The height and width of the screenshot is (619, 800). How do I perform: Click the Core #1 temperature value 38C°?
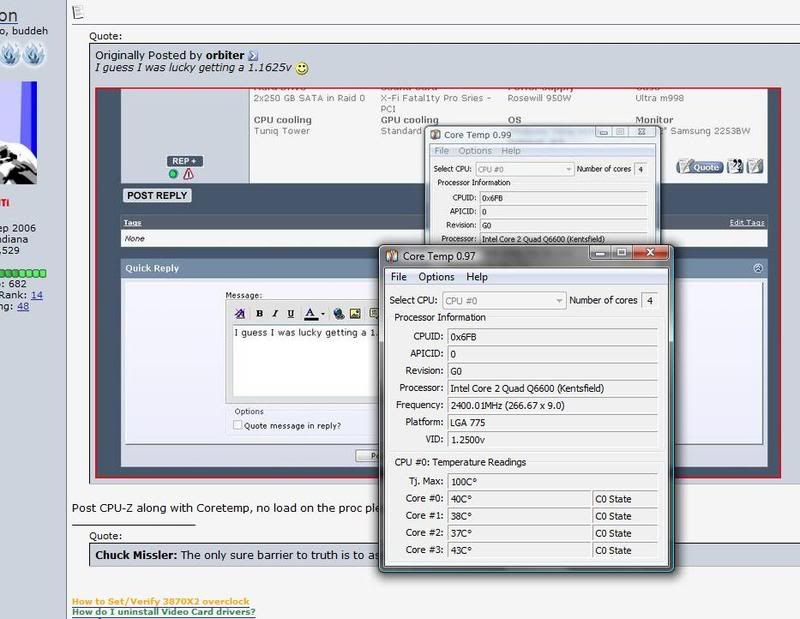pyautogui.click(x=519, y=516)
